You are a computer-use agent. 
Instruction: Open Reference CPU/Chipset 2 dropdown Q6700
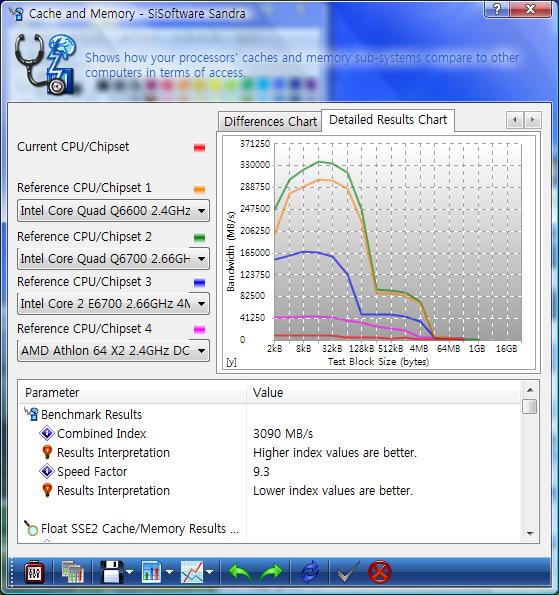[x=113, y=258]
